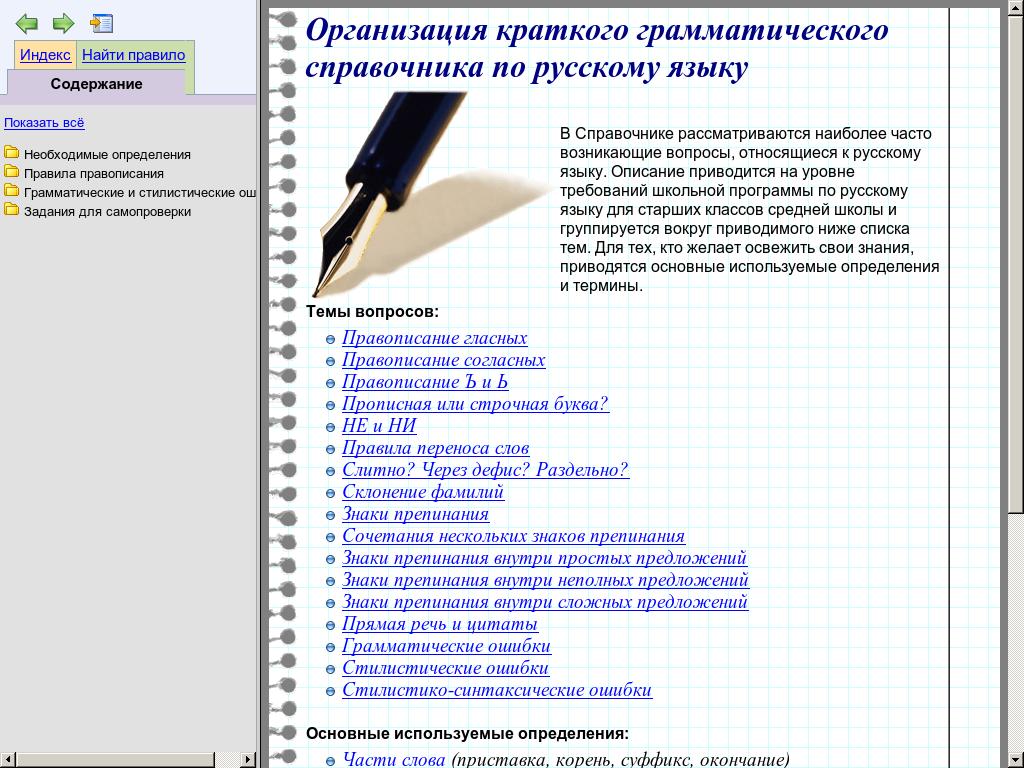The width and height of the screenshot is (1024, 768).
Task: Switch to the Индекс tab
Action: point(45,55)
